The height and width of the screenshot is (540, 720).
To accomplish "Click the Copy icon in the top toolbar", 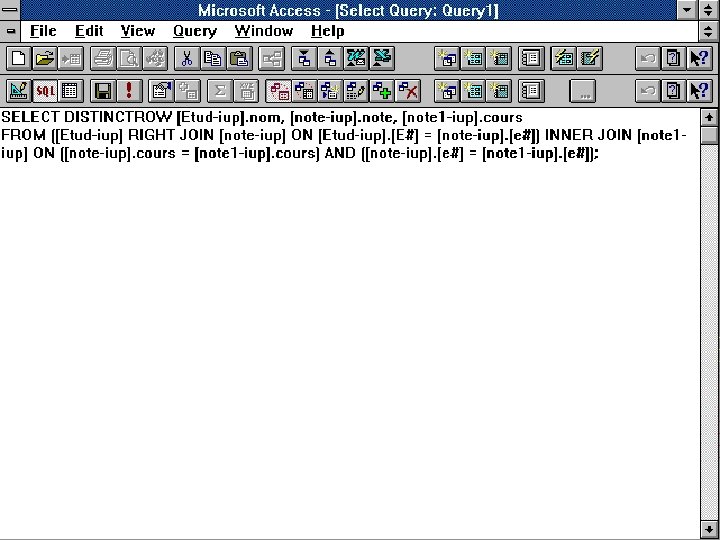I will click(213, 58).
